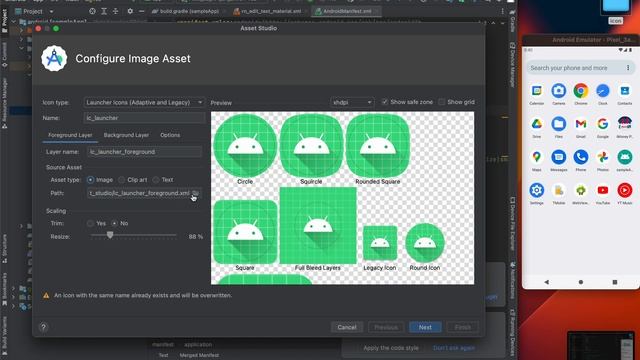Viewport: 640px width, 360px height.
Task: Select the Image asset type radio
Action: pos(91,180)
